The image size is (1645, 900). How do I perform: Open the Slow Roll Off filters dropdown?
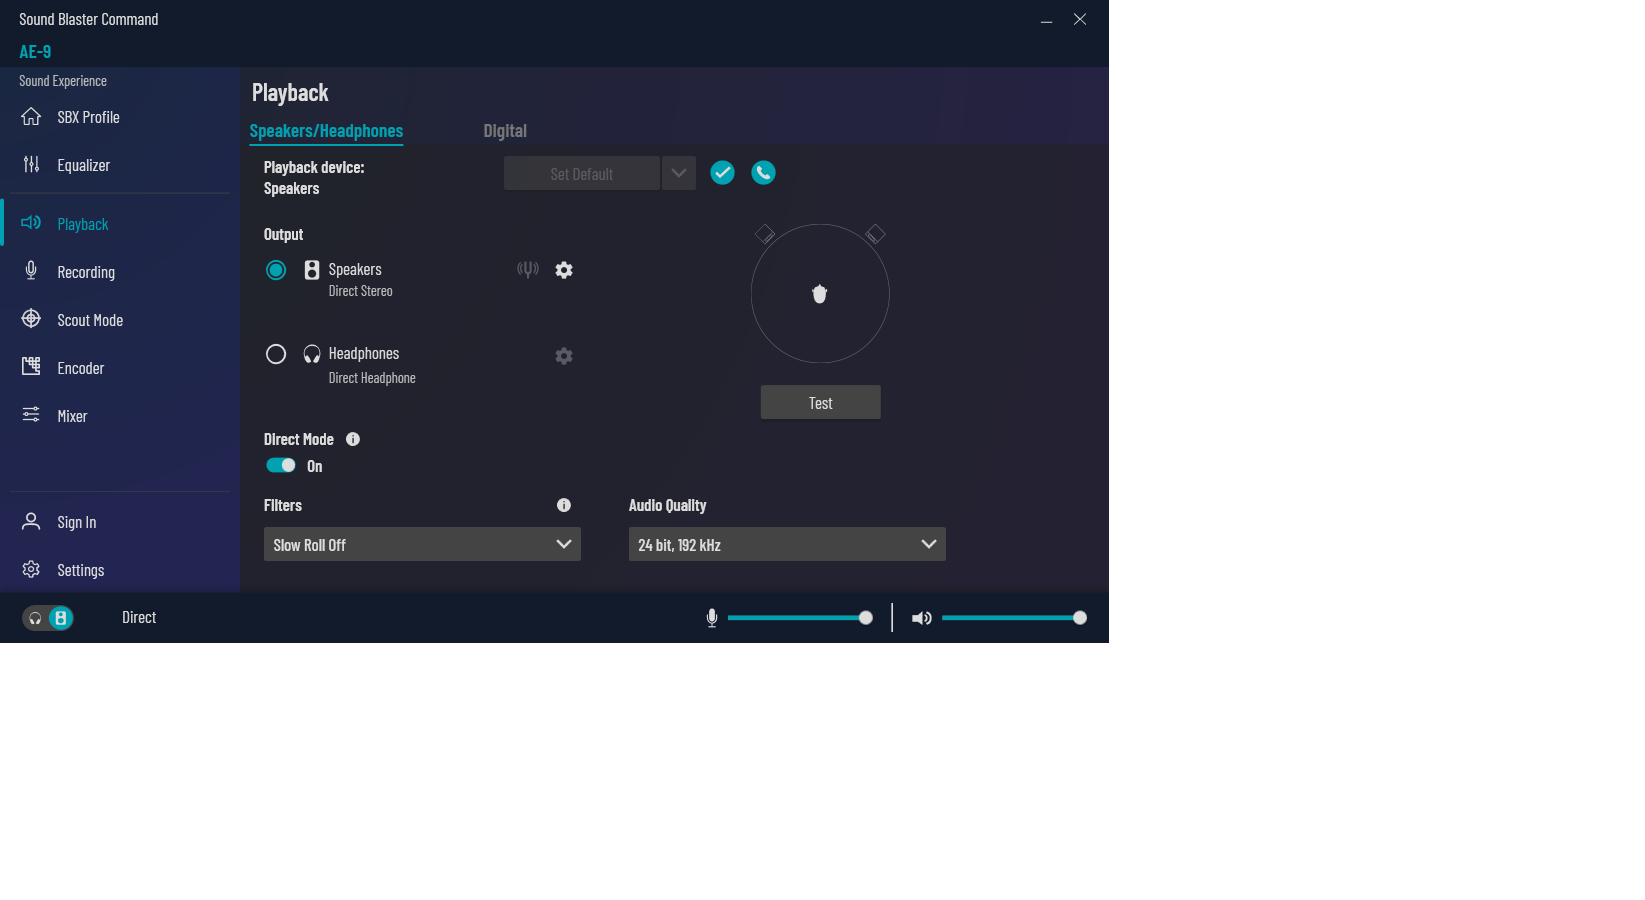422,544
